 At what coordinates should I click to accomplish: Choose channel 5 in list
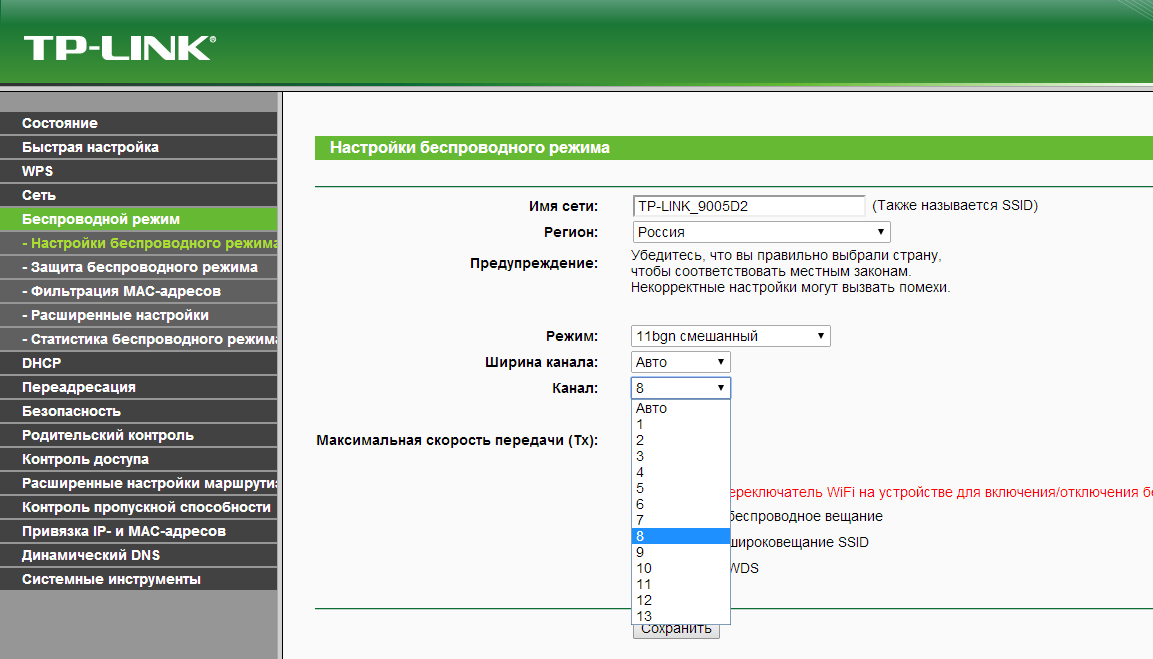pos(681,488)
